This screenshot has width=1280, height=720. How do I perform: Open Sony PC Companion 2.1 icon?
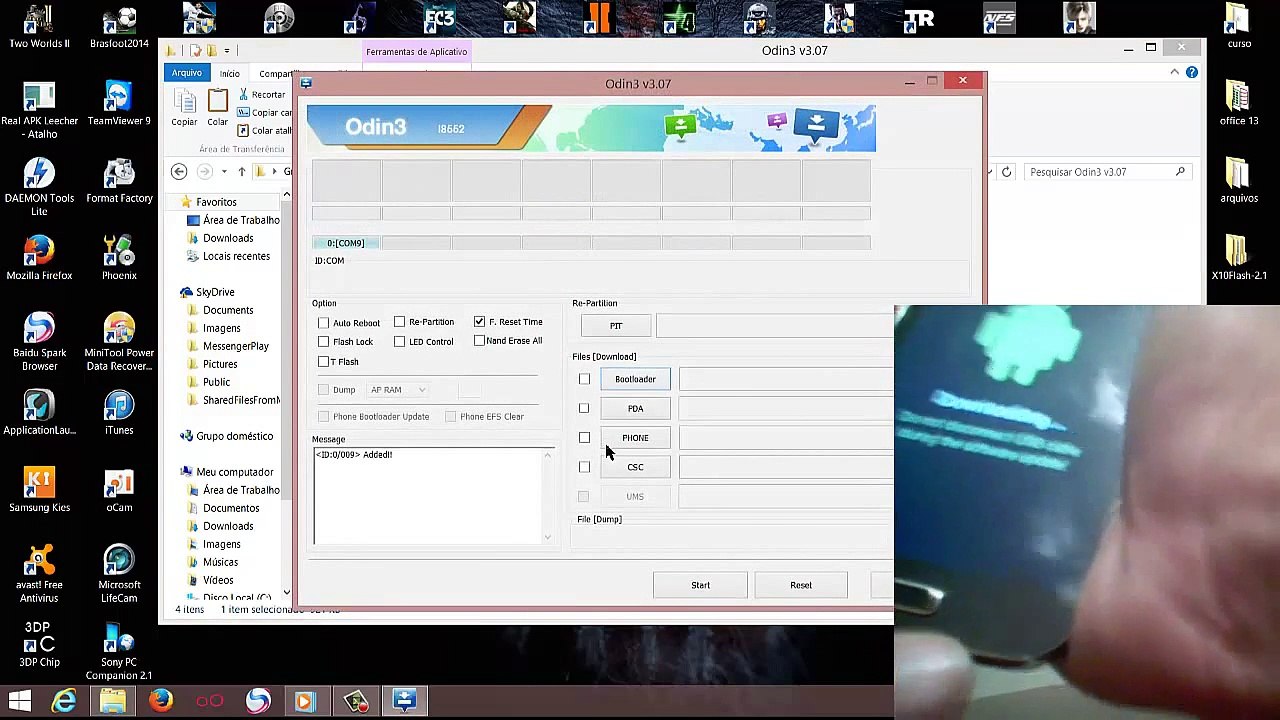coord(119,651)
